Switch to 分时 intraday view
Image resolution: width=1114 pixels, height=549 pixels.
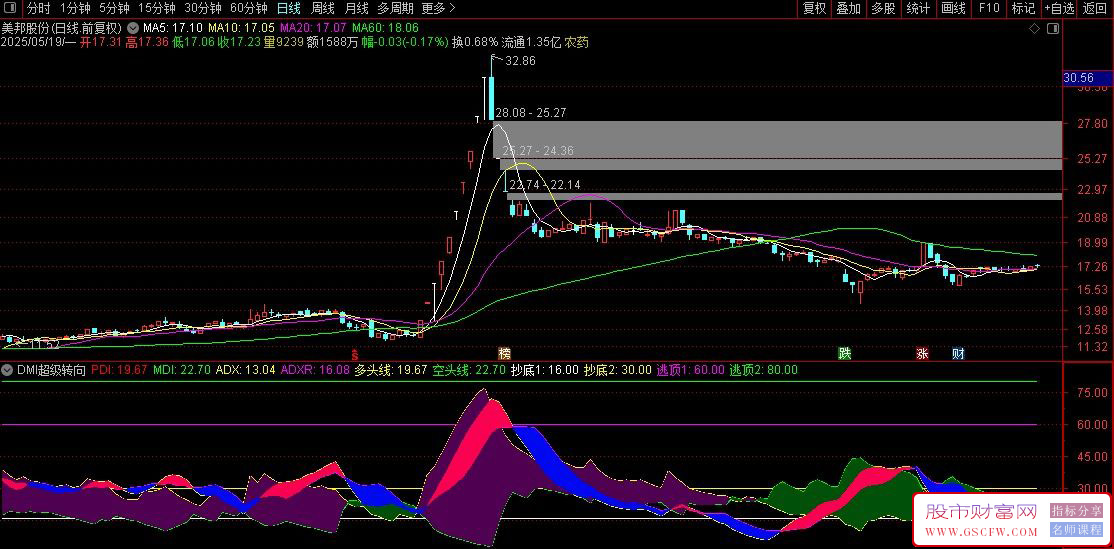click(38, 9)
